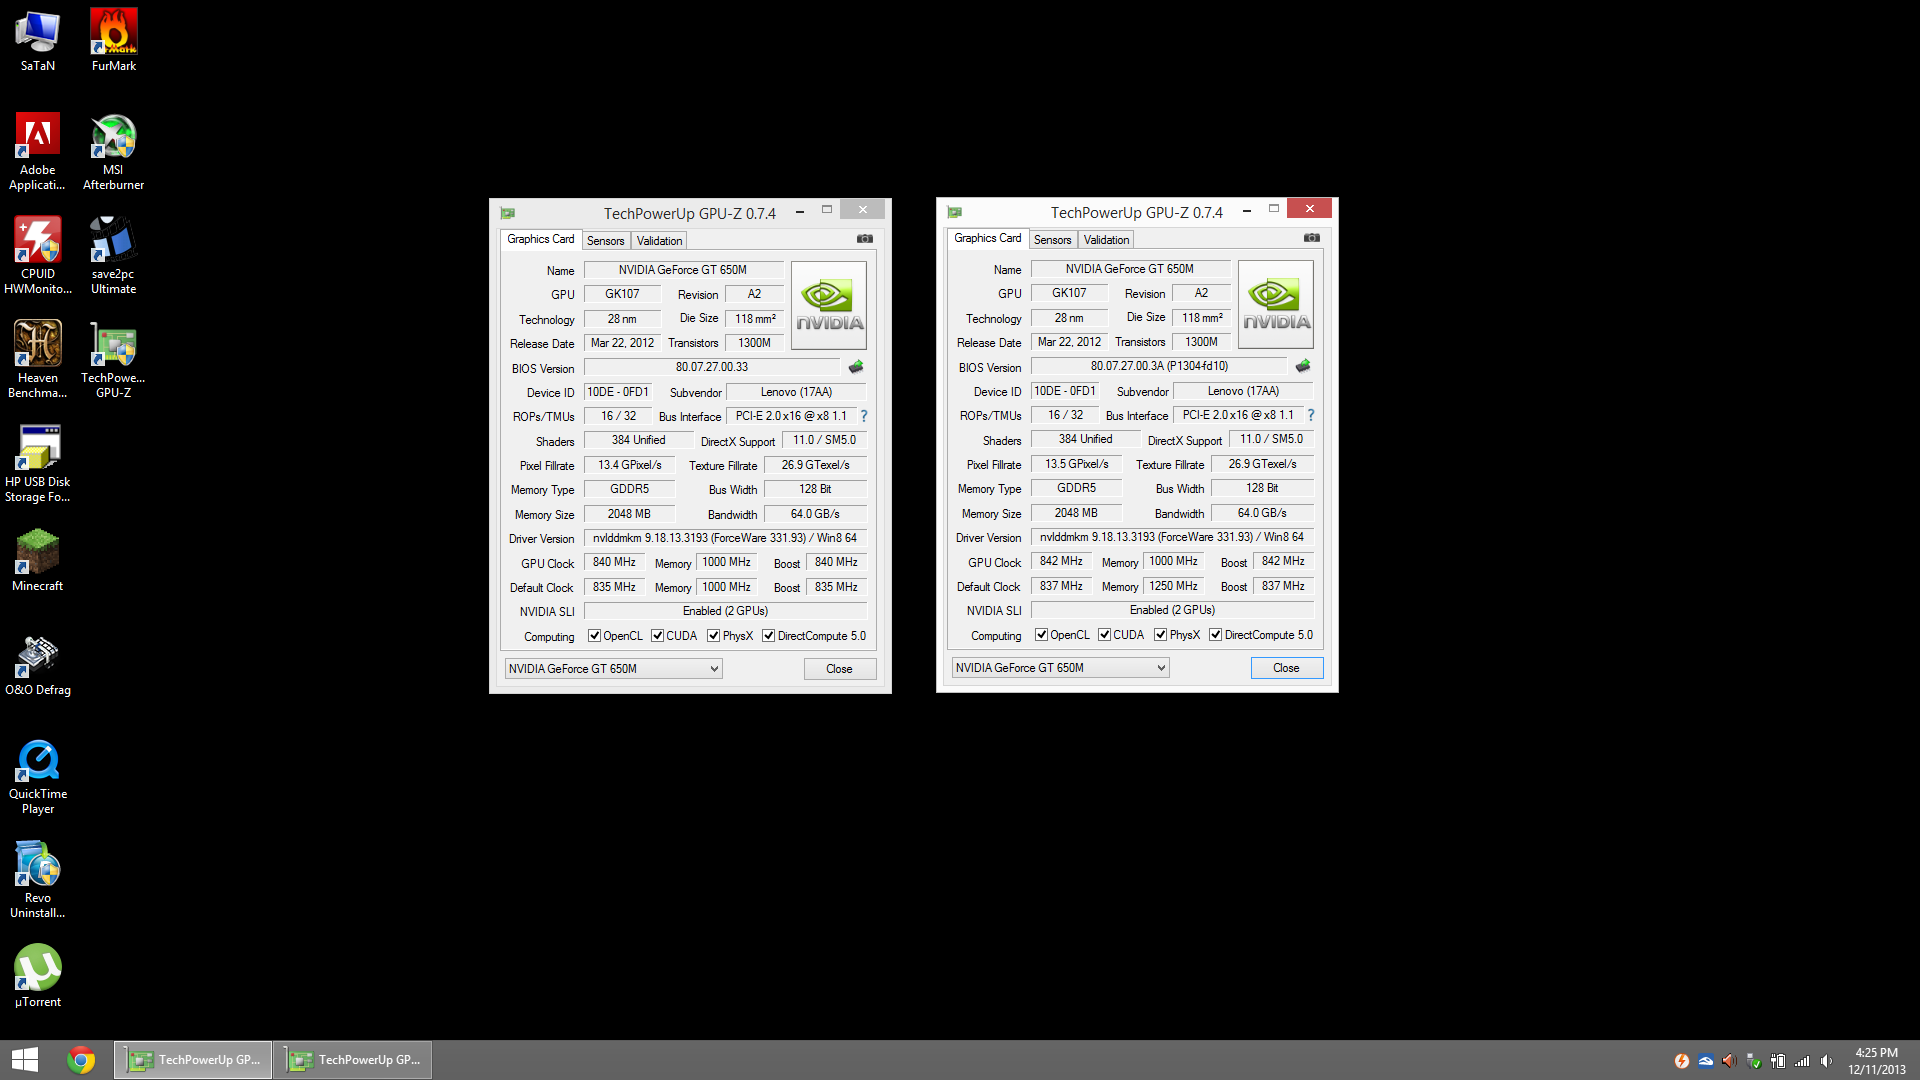This screenshot has height=1080, width=1920.
Task: Open QuickTime Player shortcut
Action: point(38,776)
